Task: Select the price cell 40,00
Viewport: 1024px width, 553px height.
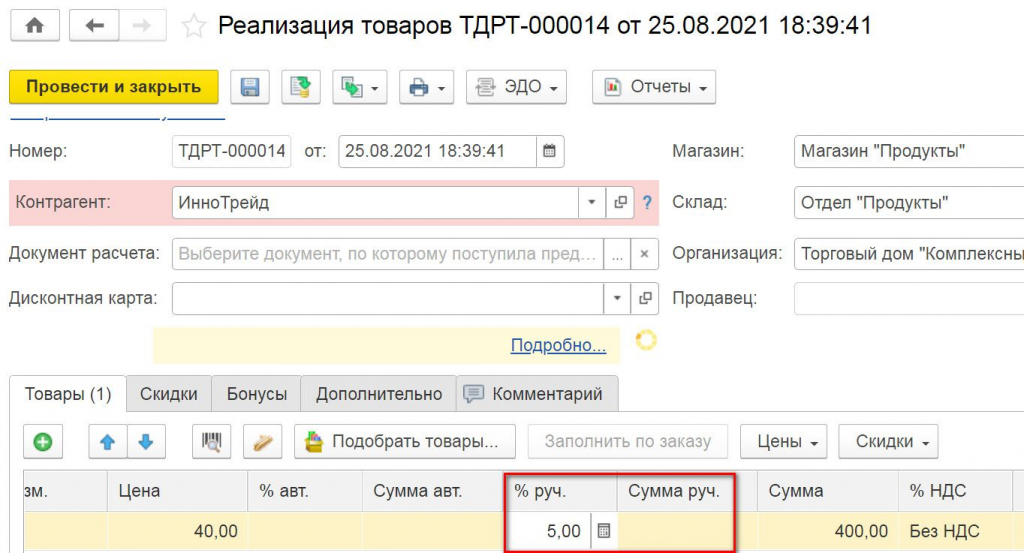Action: tap(177, 531)
